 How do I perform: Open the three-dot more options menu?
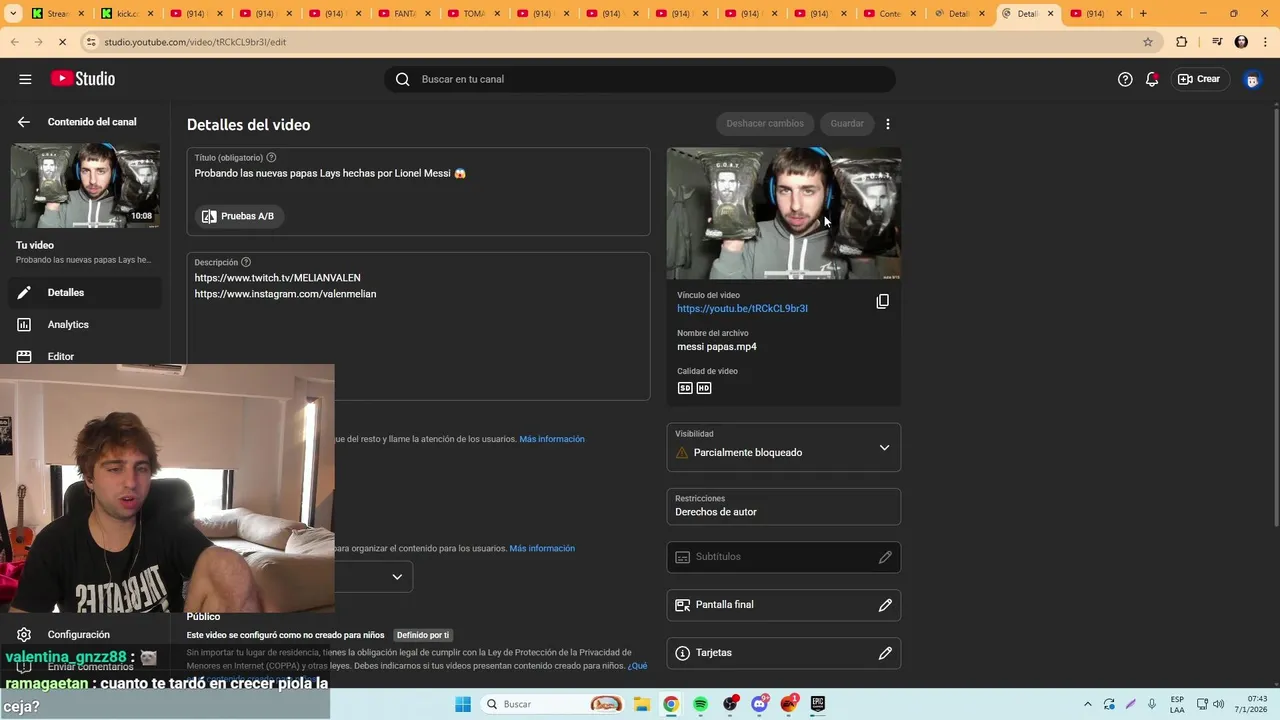(x=888, y=124)
